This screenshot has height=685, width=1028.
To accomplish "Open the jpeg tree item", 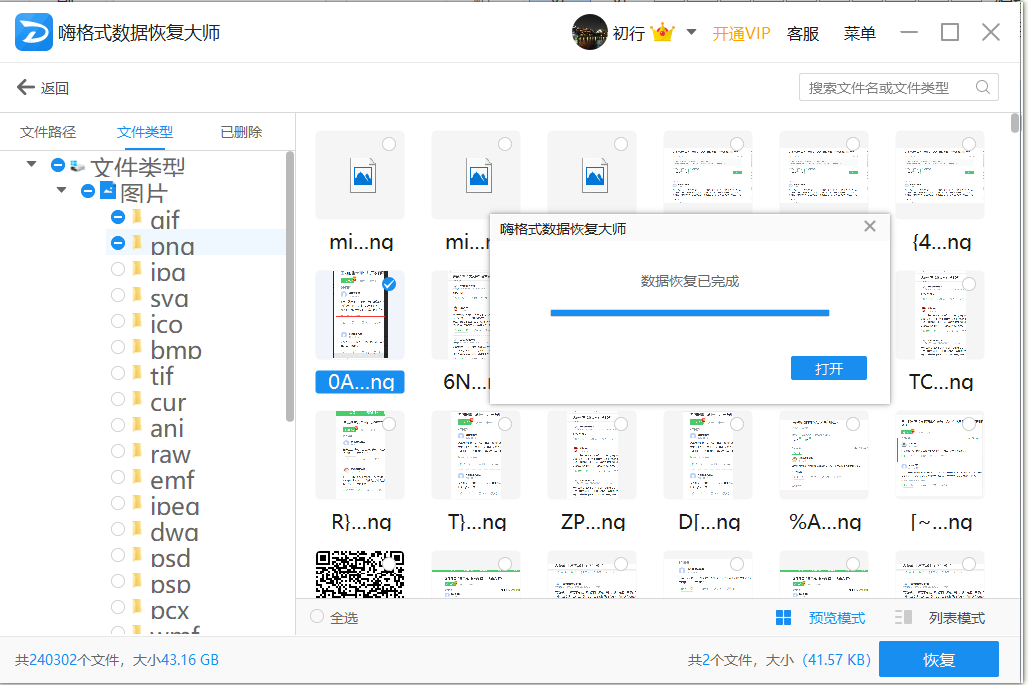I will tap(174, 506).
